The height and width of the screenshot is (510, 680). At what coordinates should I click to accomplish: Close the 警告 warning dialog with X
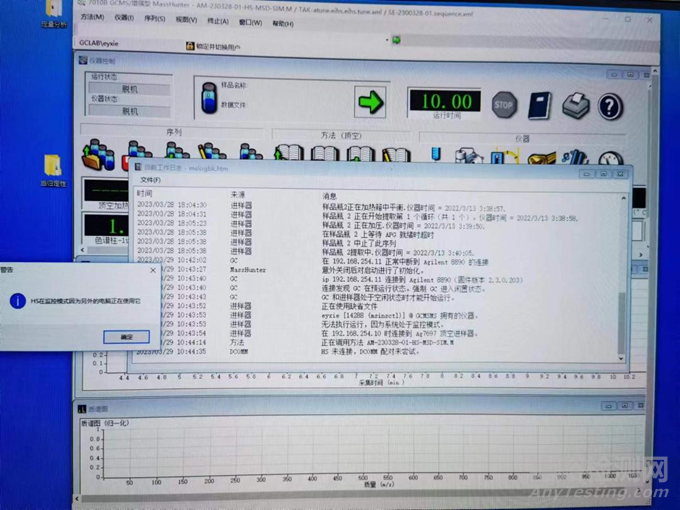[x=152, y=270]
